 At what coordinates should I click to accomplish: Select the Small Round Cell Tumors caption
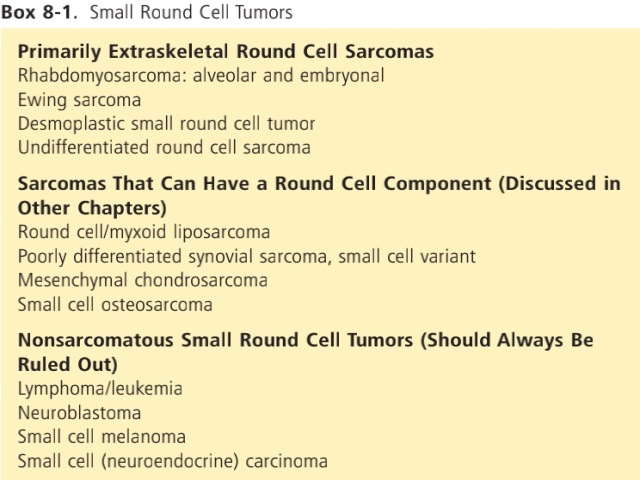tap(191, 12)
